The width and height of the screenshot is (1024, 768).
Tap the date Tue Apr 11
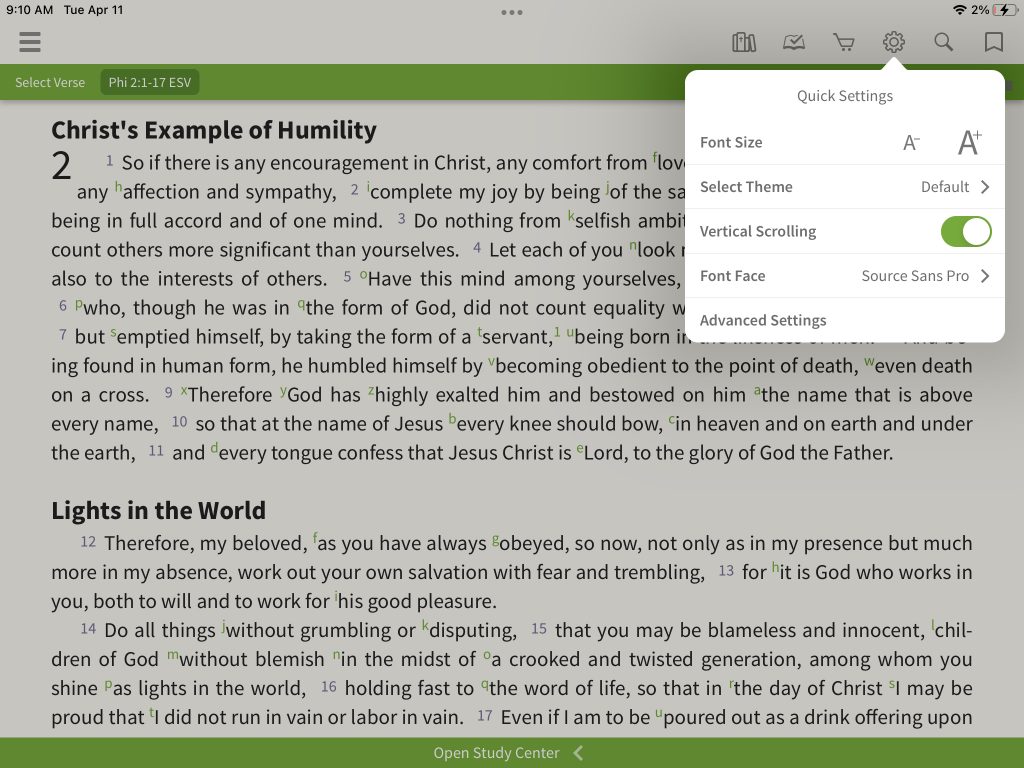coord(93,10)
